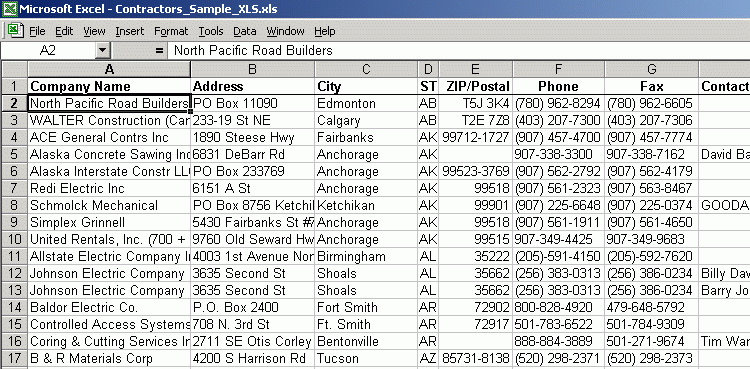Click the Address header cell

tap(253, 86)
